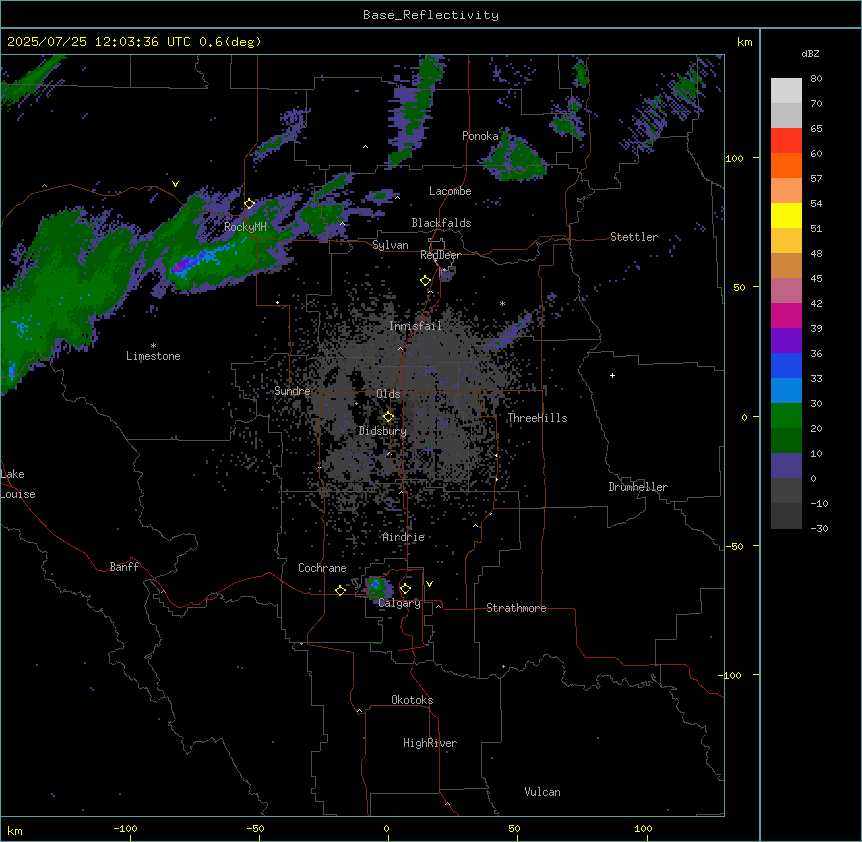Select the Olds label
Viewport: 862px width, 842px height.
pyautogui.click(x=388, y=394)
